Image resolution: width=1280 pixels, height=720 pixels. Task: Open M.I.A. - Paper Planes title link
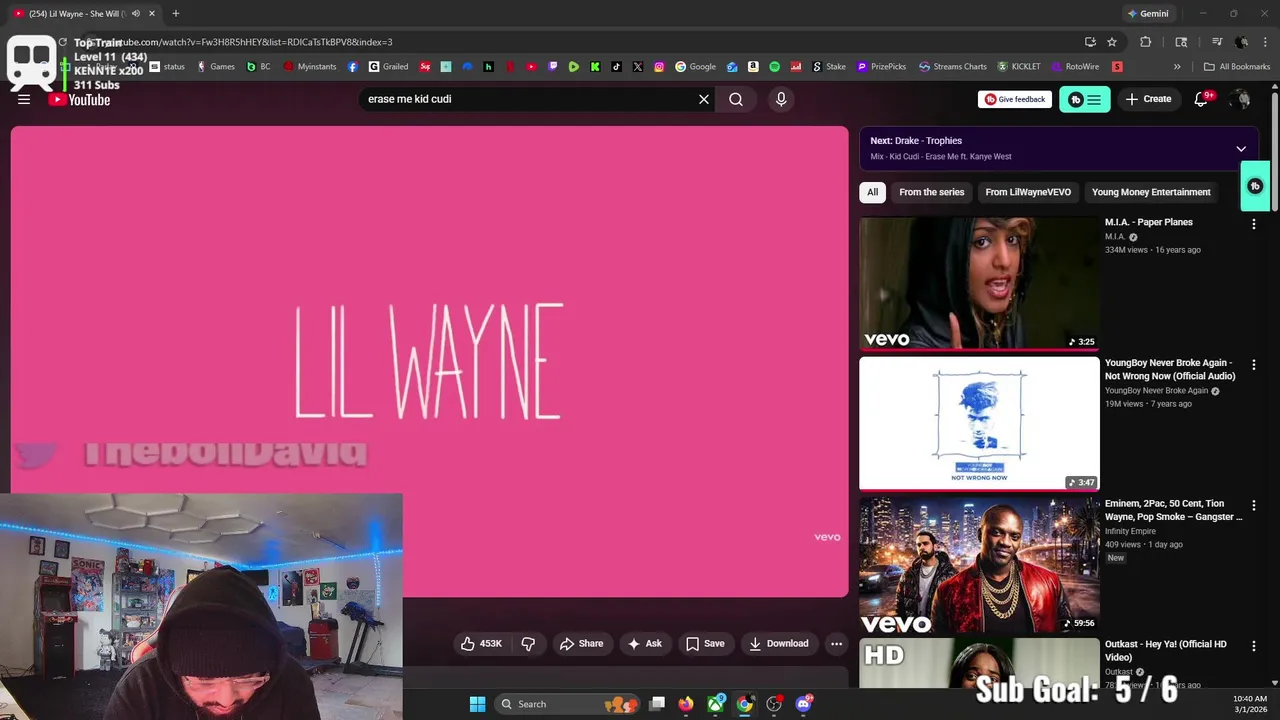click(1149, 222)
